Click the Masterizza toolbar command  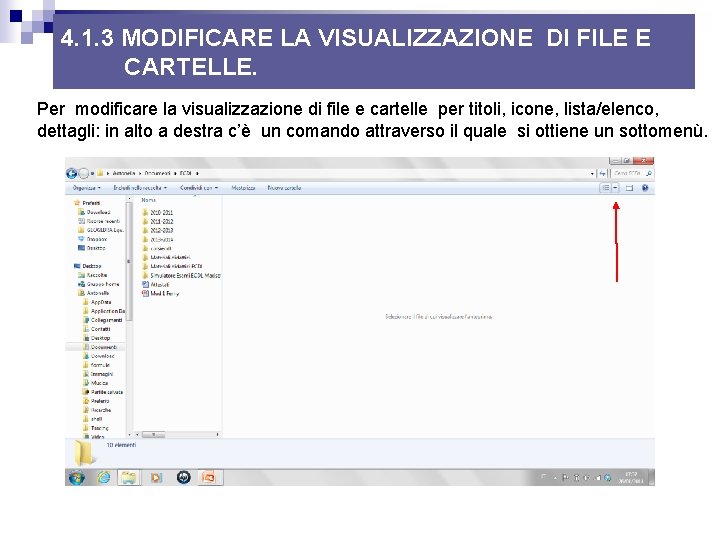(243, 188)
